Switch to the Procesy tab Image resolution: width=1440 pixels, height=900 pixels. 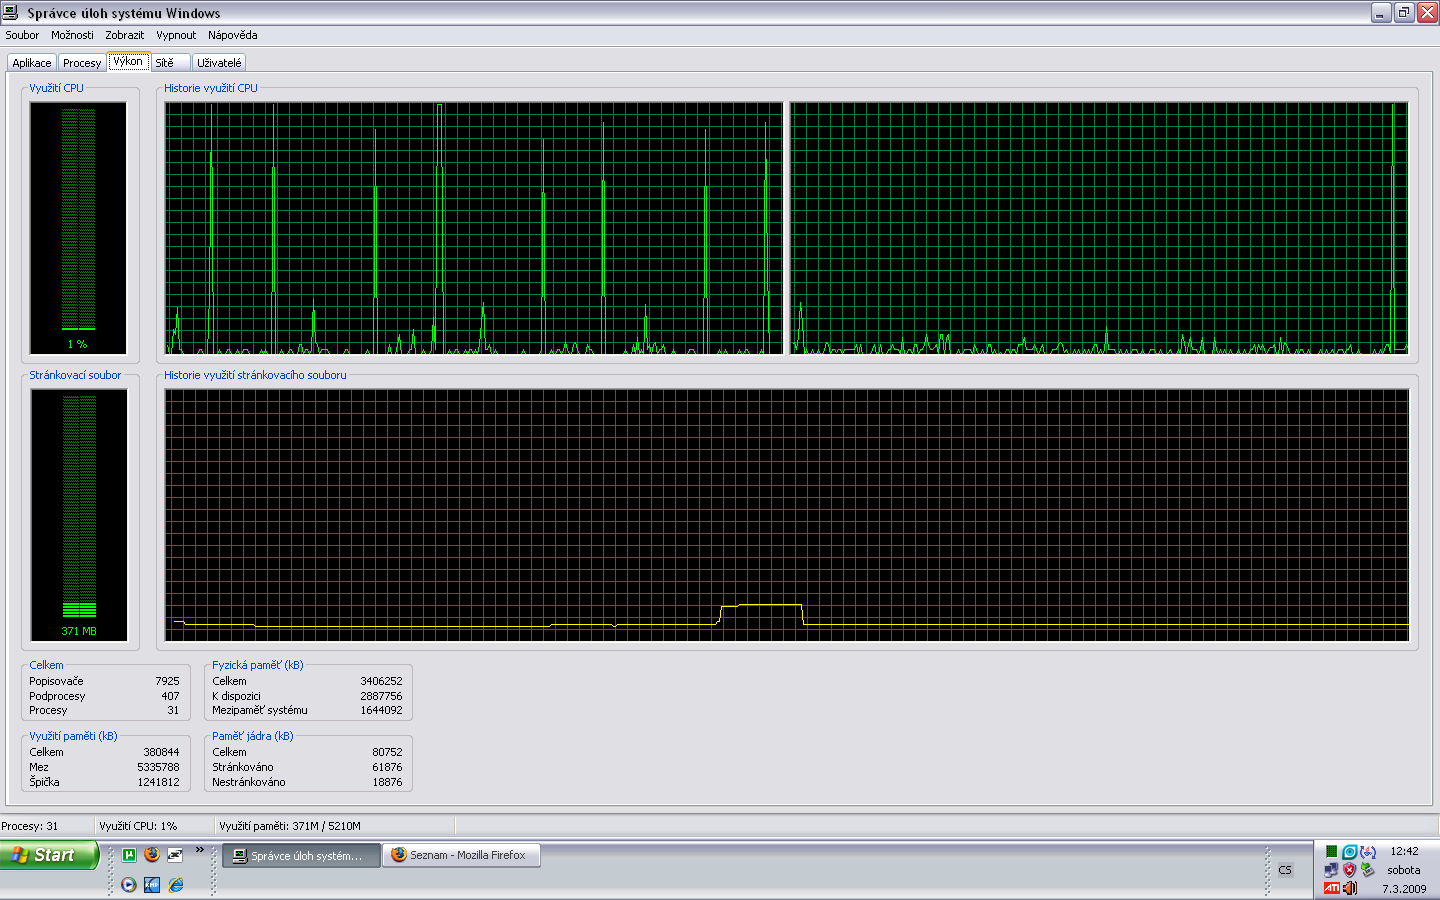tap(82, 63)
